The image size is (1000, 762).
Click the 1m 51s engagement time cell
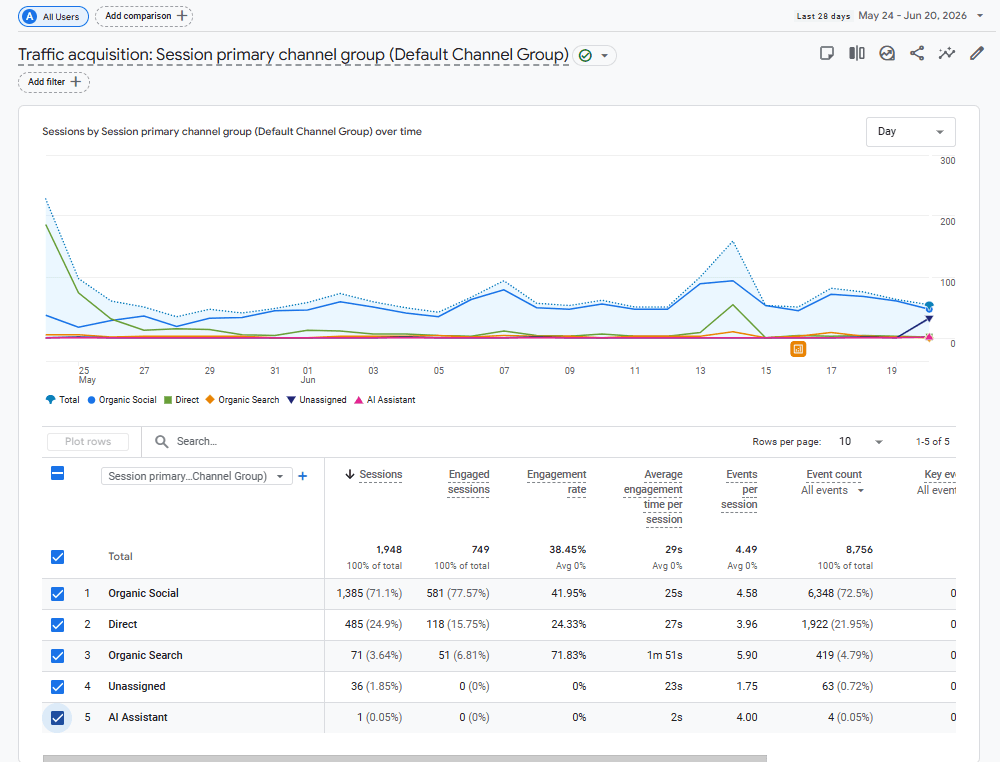point(665,656)
